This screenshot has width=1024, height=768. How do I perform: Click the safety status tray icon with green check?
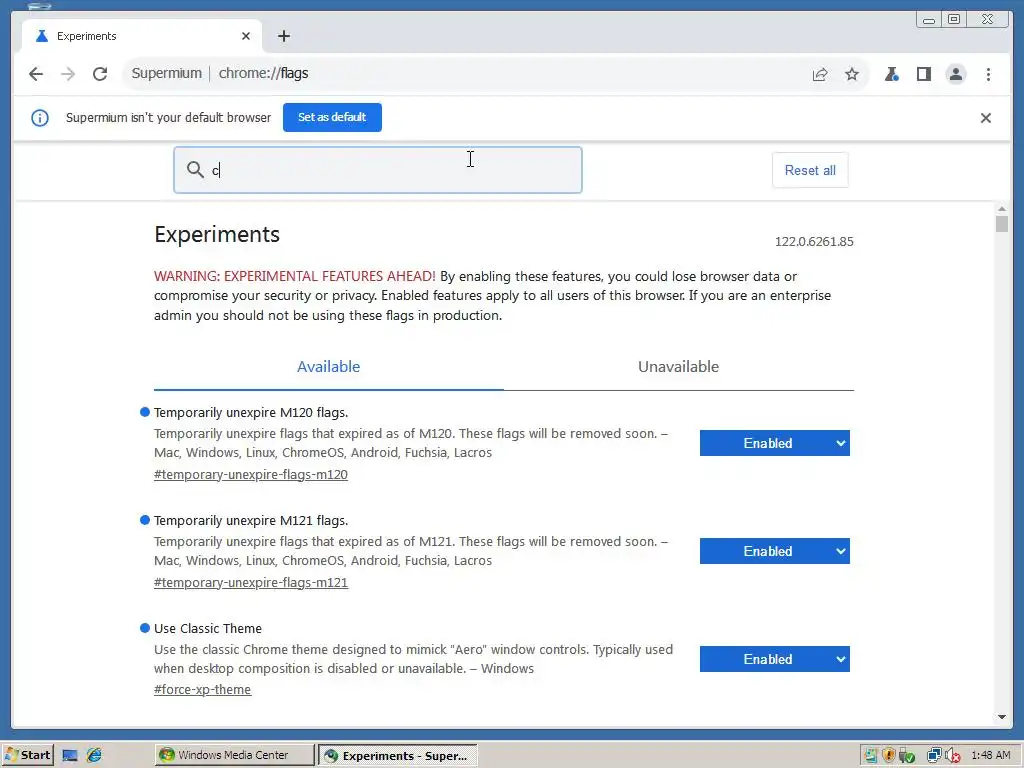[x=906, y=756]
